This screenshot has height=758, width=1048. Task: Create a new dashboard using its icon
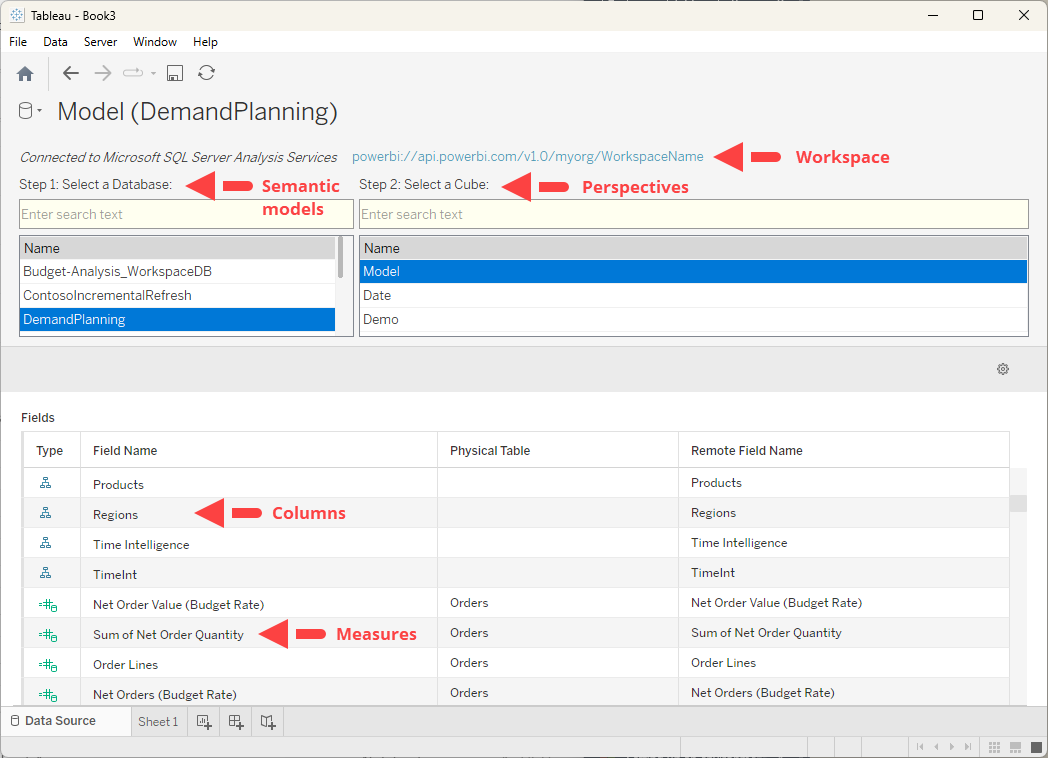[x=235, y=721]
